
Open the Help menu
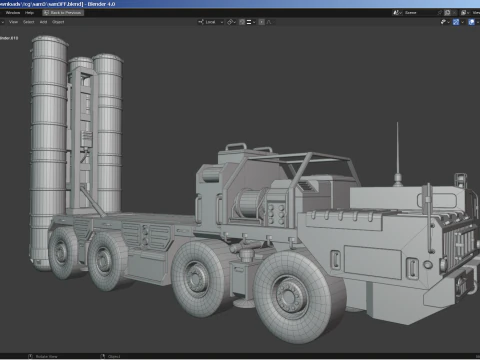[x=29, y=13]
